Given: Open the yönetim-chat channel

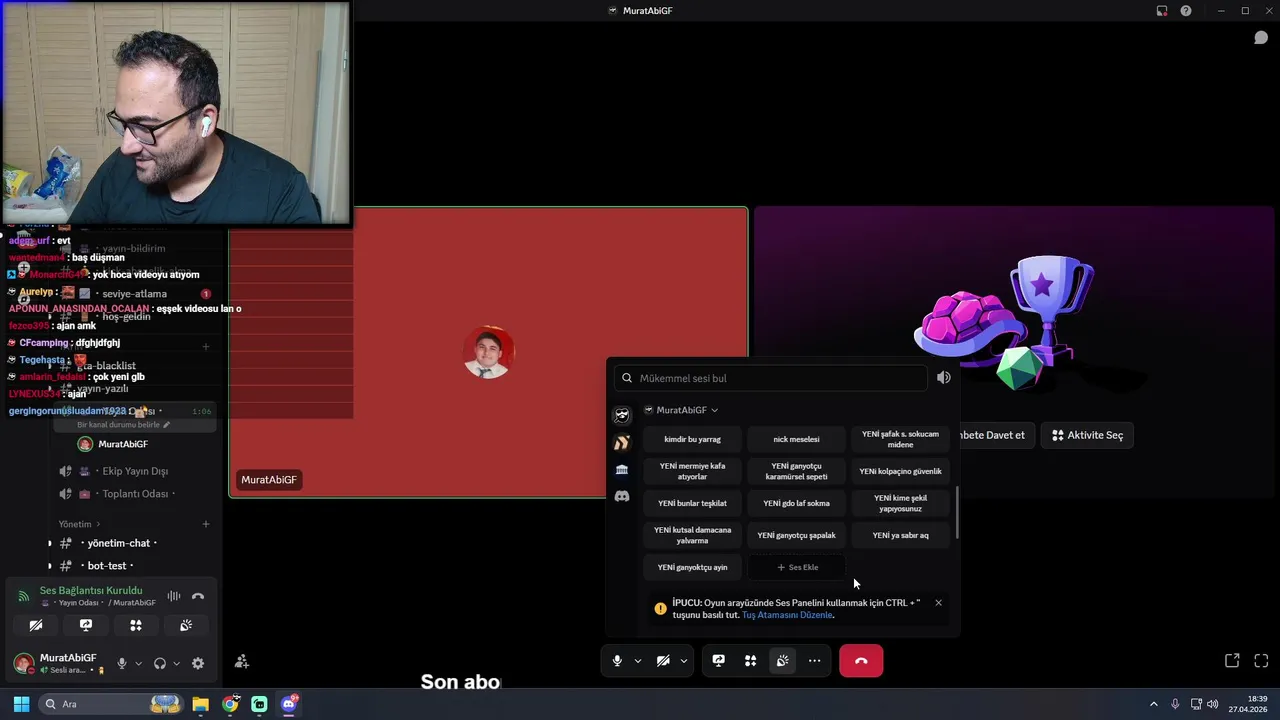Looking at the screenshot, I should click(x=119, y=543).
